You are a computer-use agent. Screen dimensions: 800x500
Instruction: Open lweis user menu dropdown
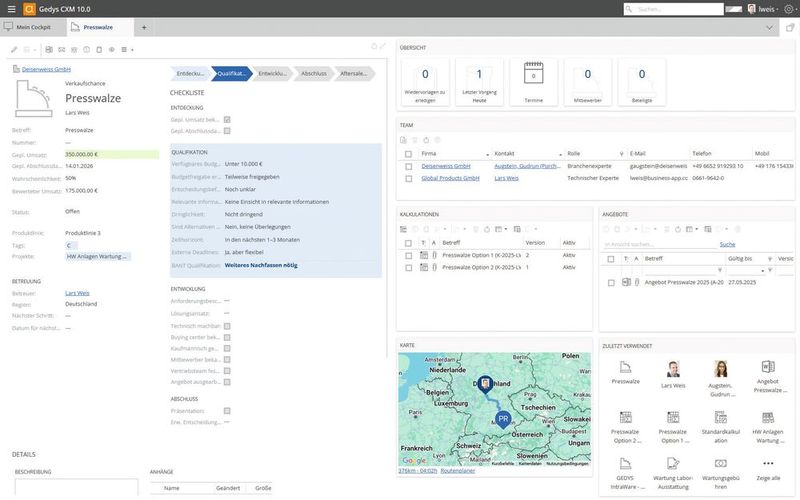[767, 9]
